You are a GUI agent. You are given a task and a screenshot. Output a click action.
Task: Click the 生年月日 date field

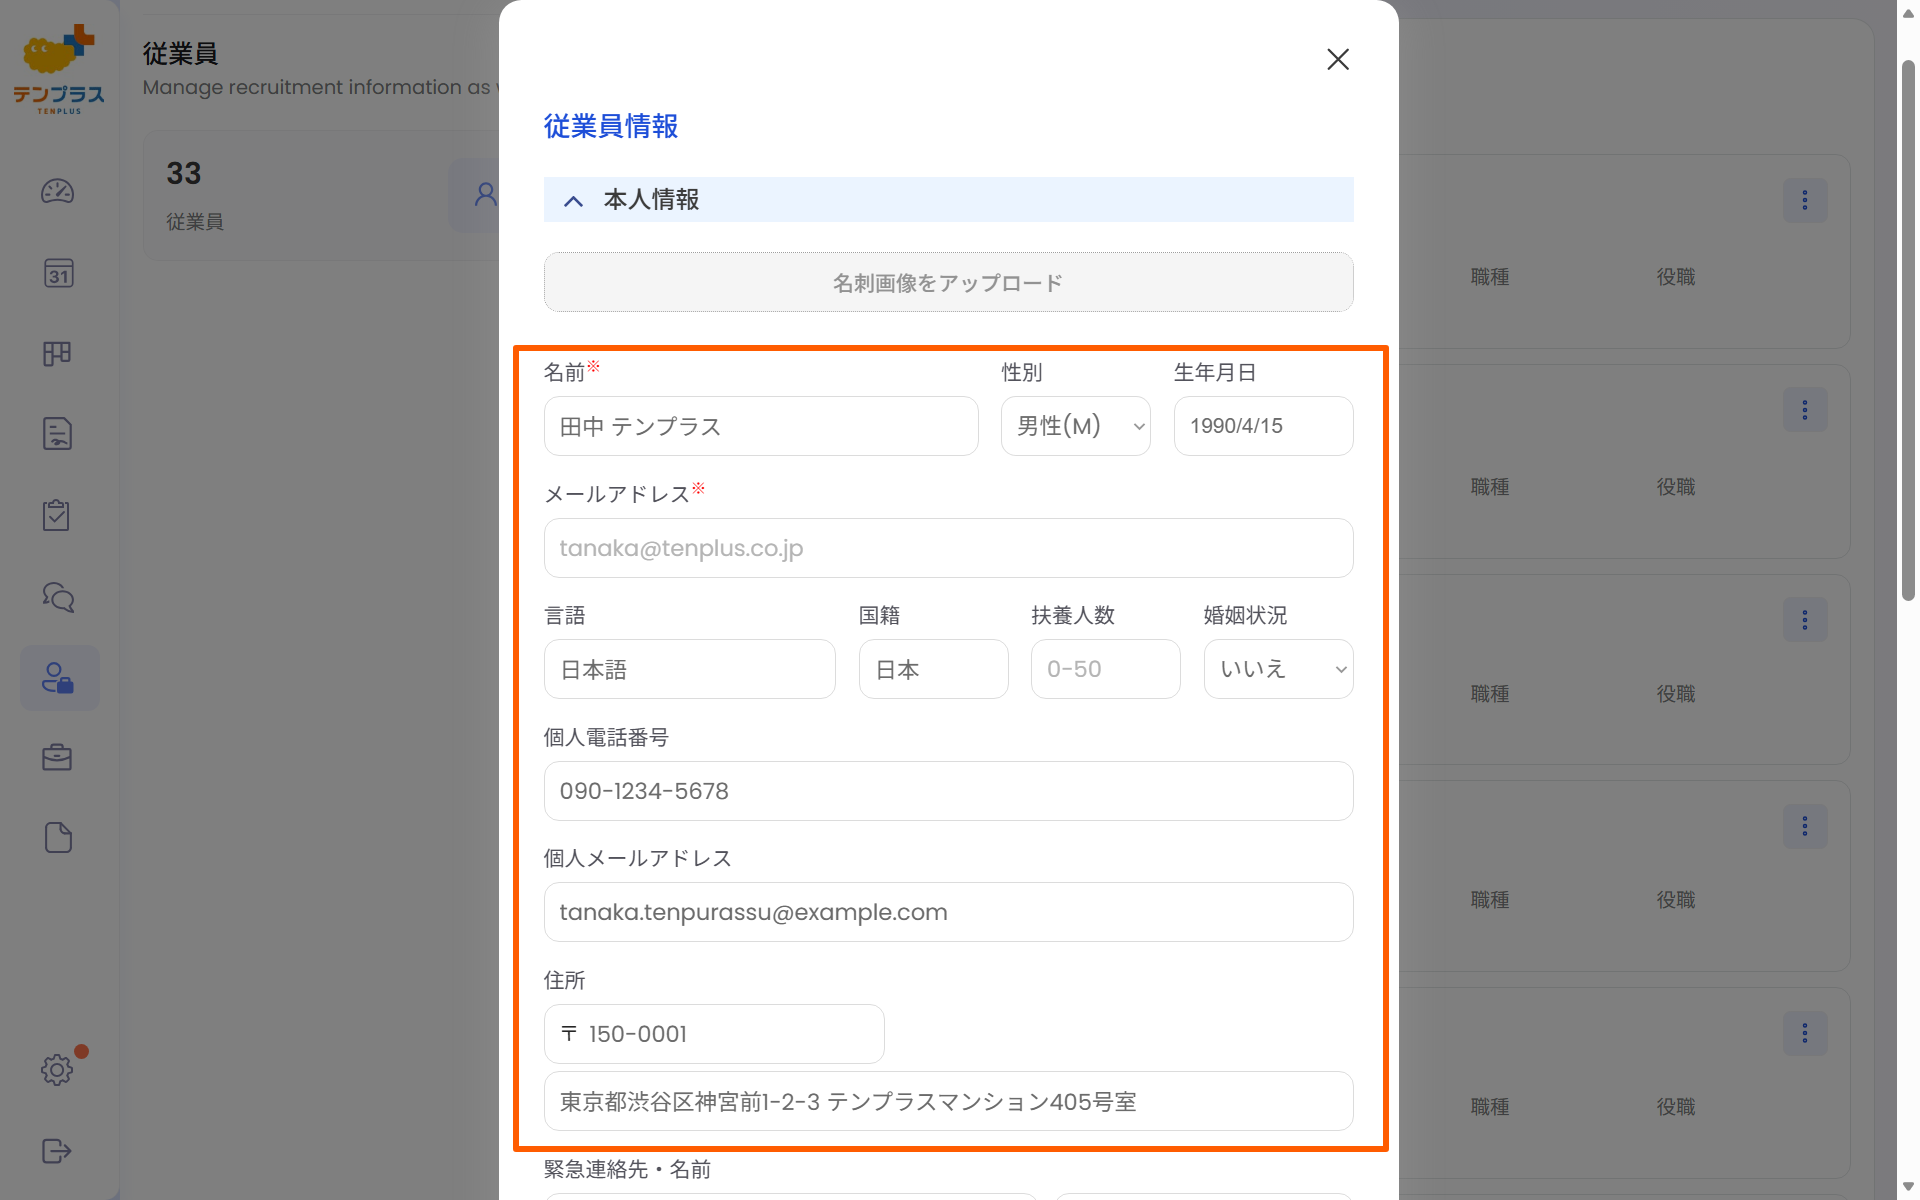1264,426
